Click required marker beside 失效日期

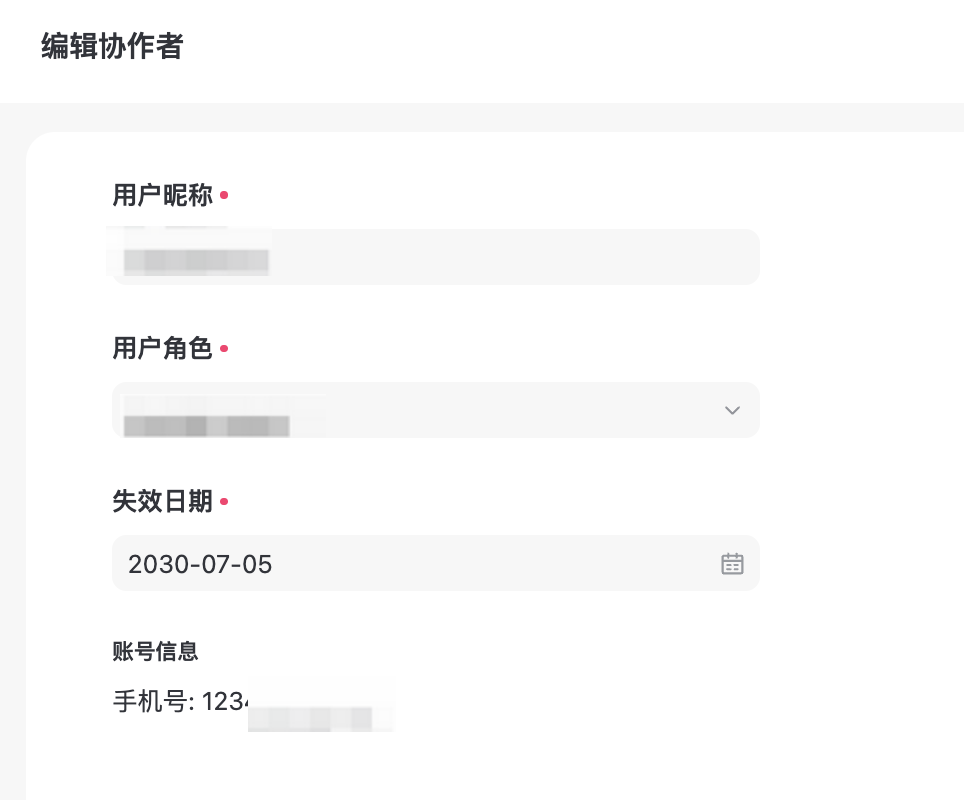coord(224,501)
